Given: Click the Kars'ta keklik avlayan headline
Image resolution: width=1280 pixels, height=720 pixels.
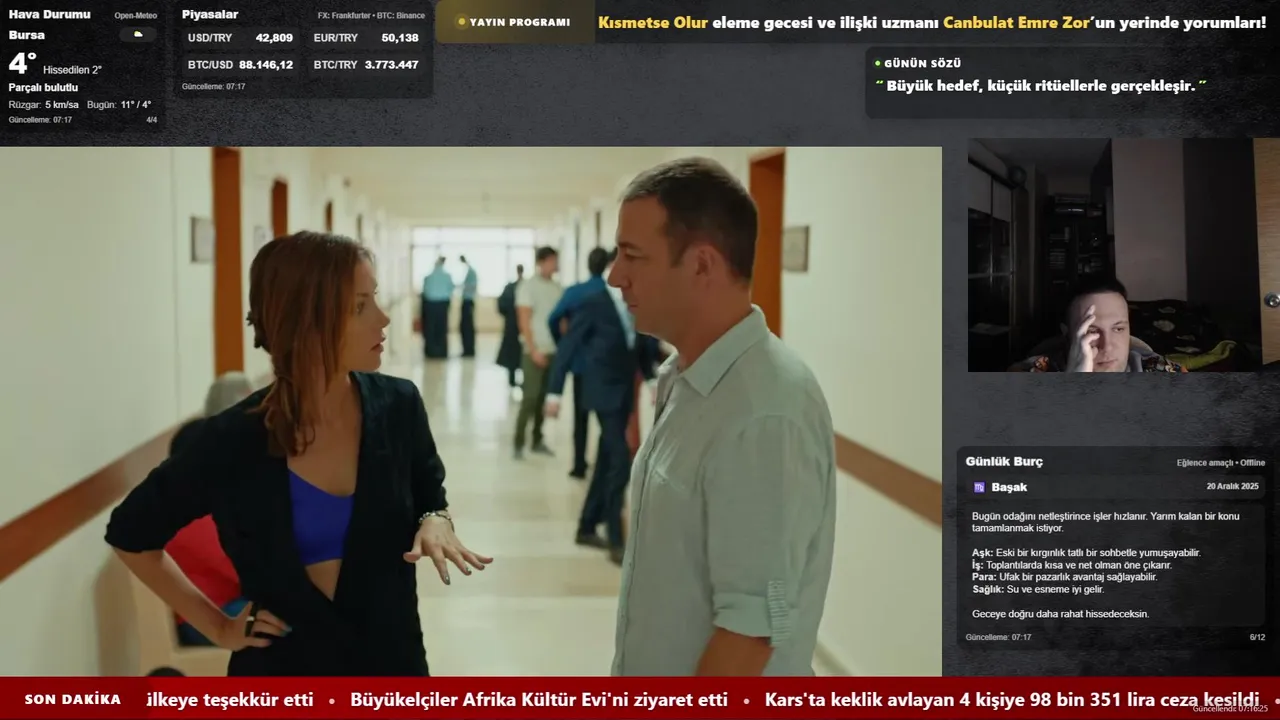Looking at the screenshot, I should pyautogui.click(x=1011, y=700).
